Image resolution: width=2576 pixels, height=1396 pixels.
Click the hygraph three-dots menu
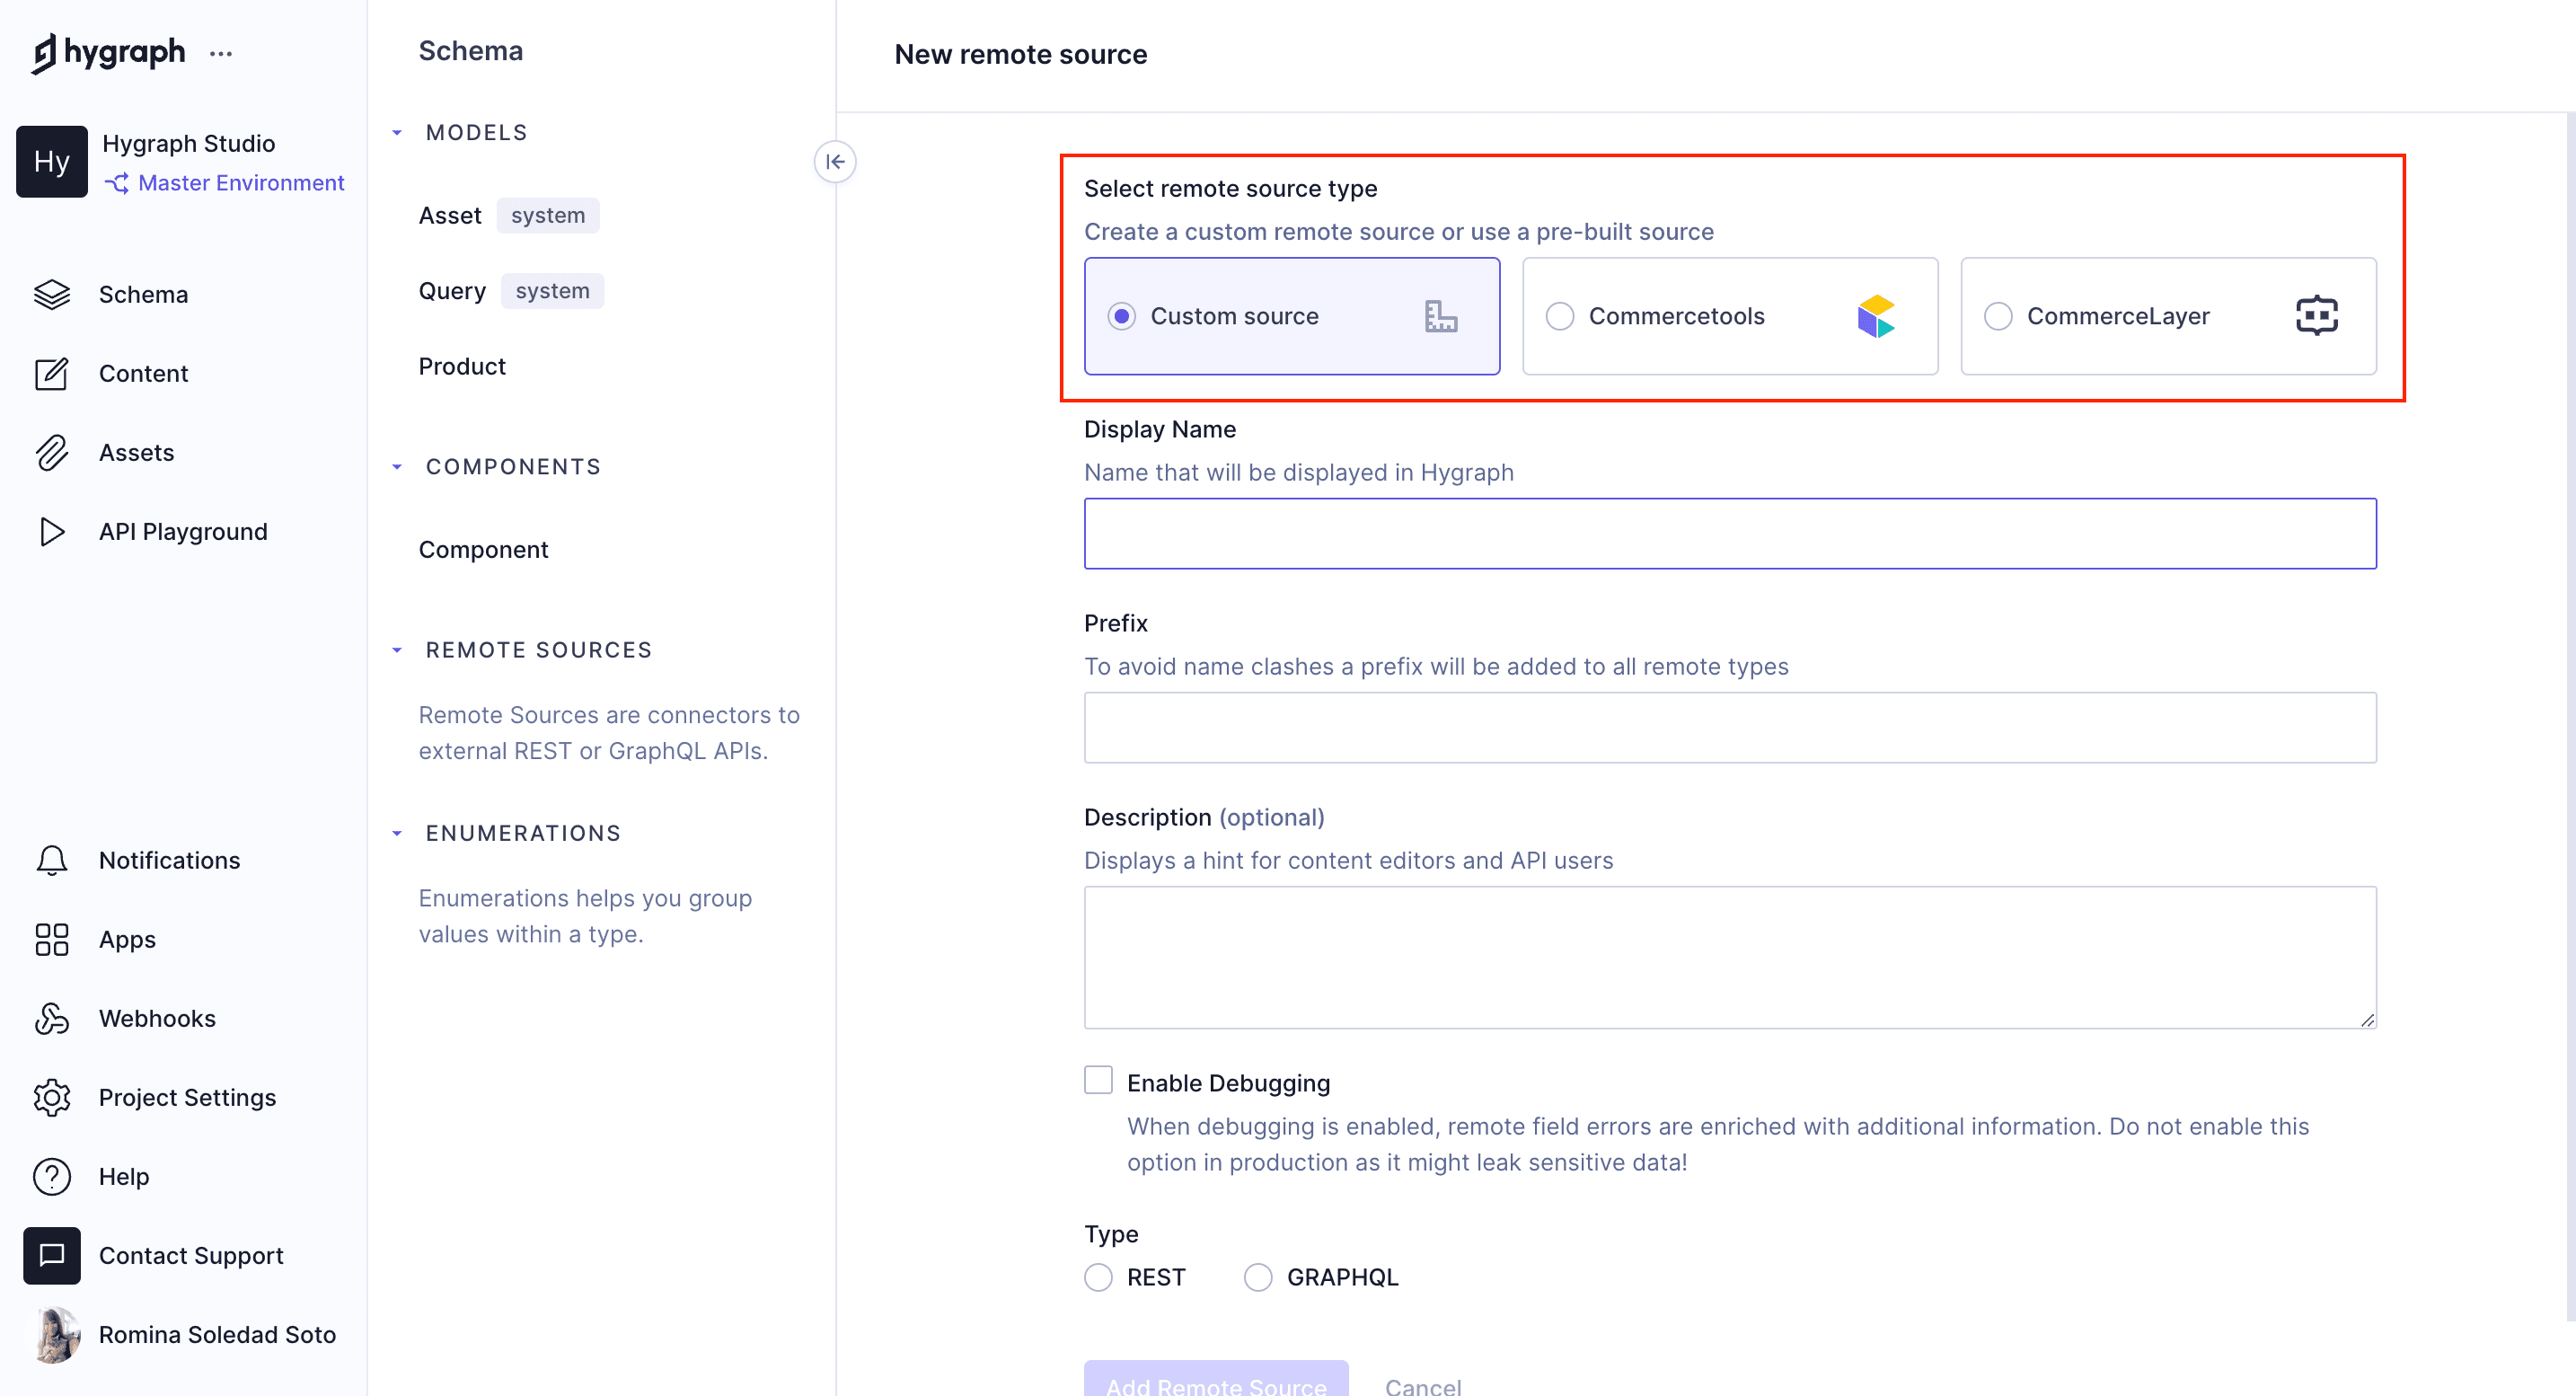click(x=221, y=54)
